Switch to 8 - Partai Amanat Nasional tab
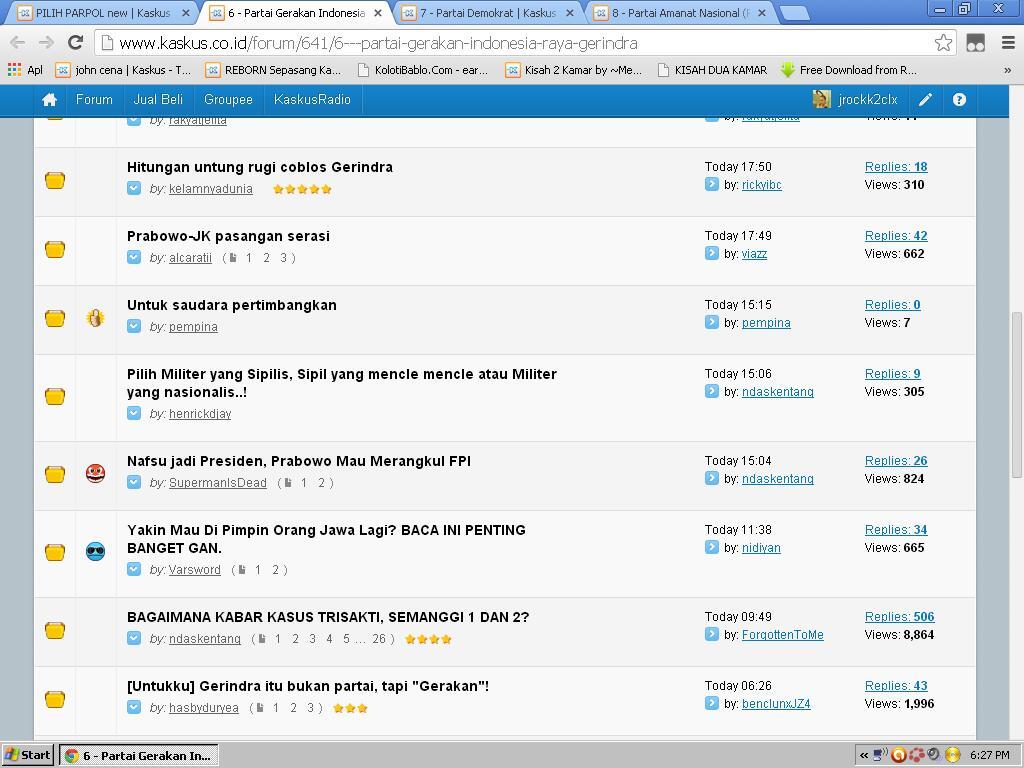This screenshot has width=1024, height=768. 679,13
